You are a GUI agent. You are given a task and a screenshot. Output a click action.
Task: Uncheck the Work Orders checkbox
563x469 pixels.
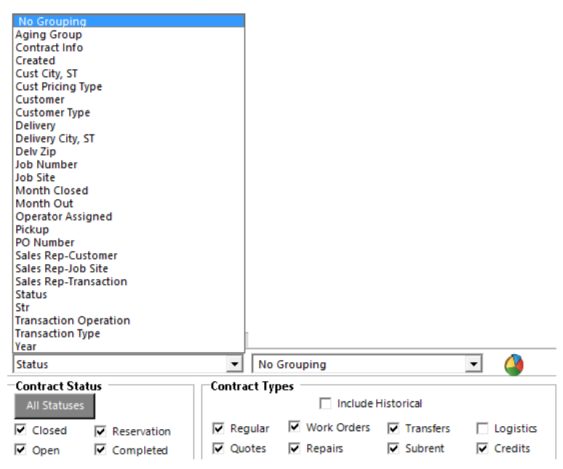click(x=294, y=427)
